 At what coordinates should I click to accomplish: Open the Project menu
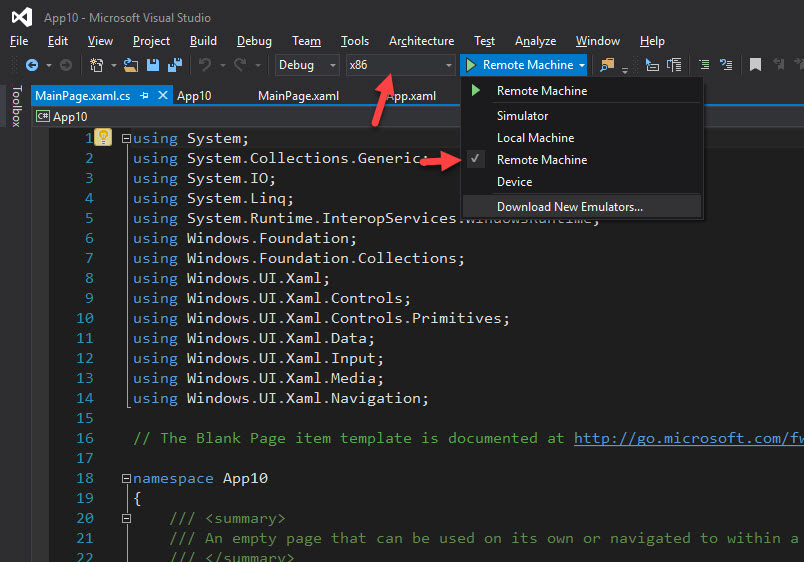click(x=151, y=41)
